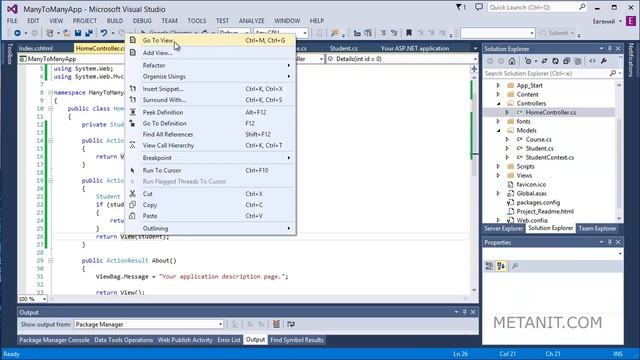The height and width of the screenshot is (360, 640).
Task: Select Add View... from context menu
Action: coord(211,53)
